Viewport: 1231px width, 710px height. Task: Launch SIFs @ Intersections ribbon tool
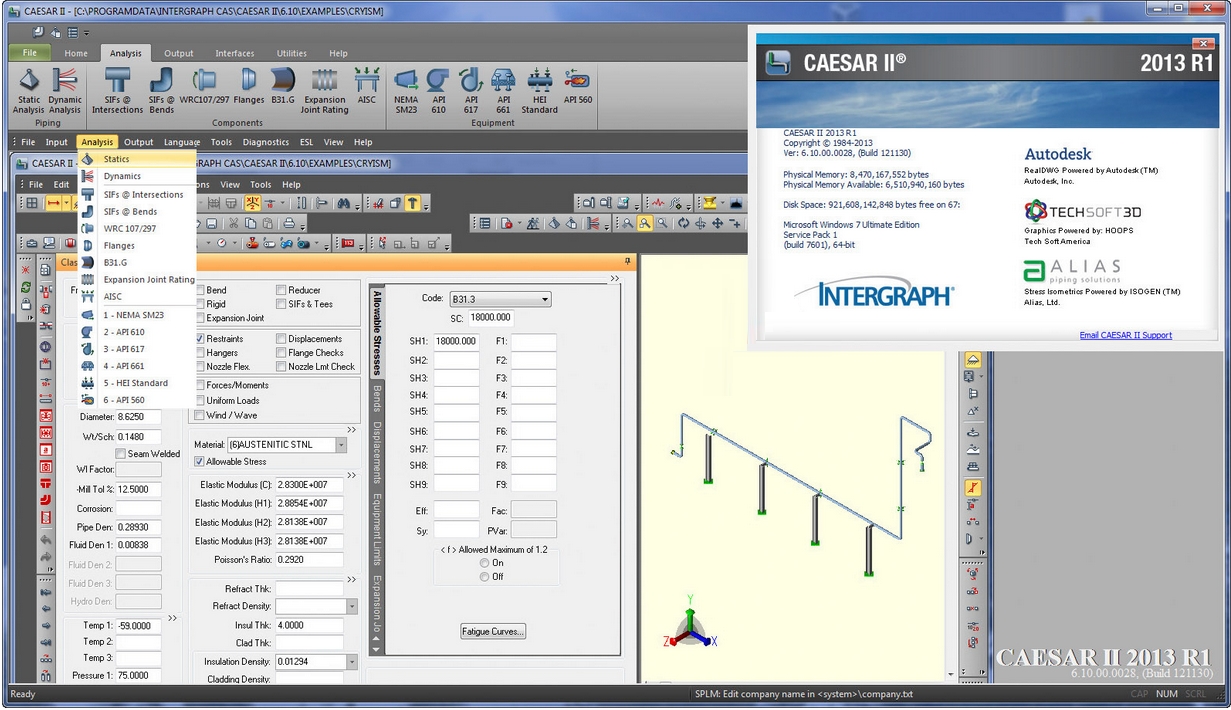click(118, 90)
